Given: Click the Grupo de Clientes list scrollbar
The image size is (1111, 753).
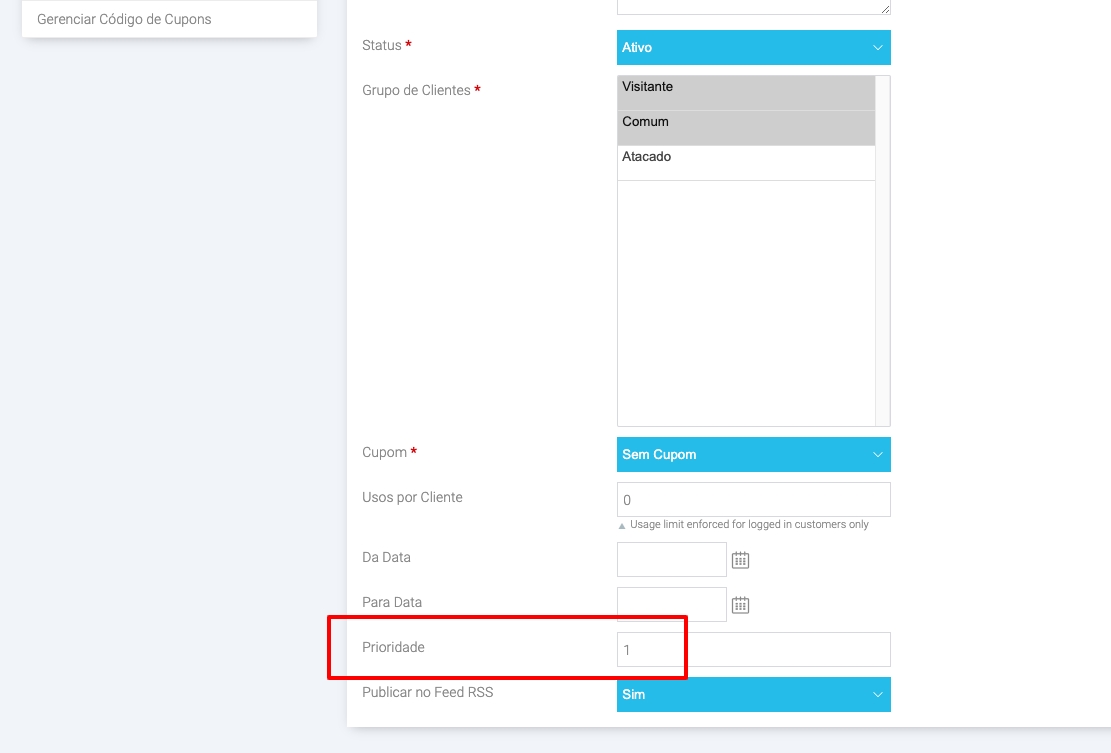Looking at the screenshot, I should tap(882, 250).
